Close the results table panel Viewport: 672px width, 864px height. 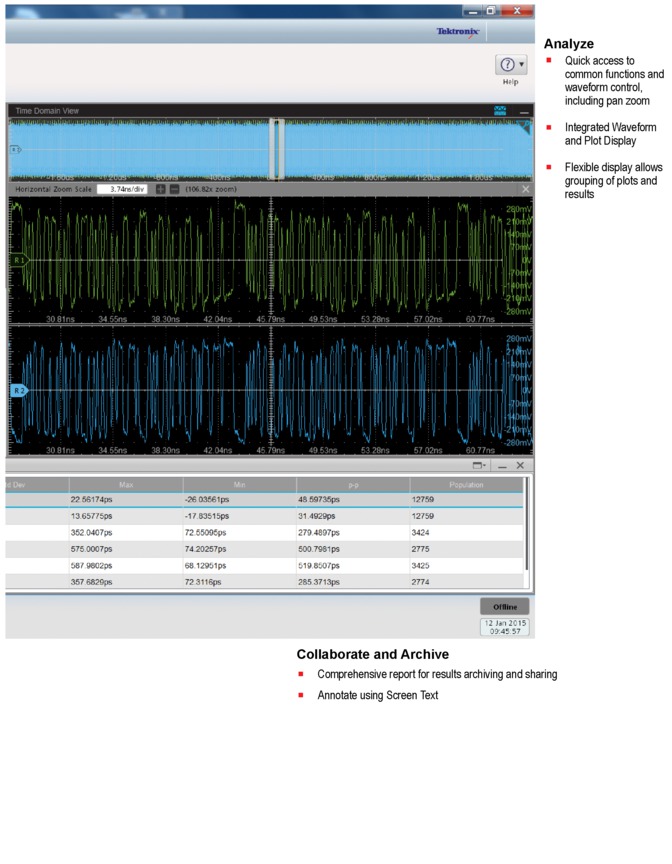coord(520,466)
